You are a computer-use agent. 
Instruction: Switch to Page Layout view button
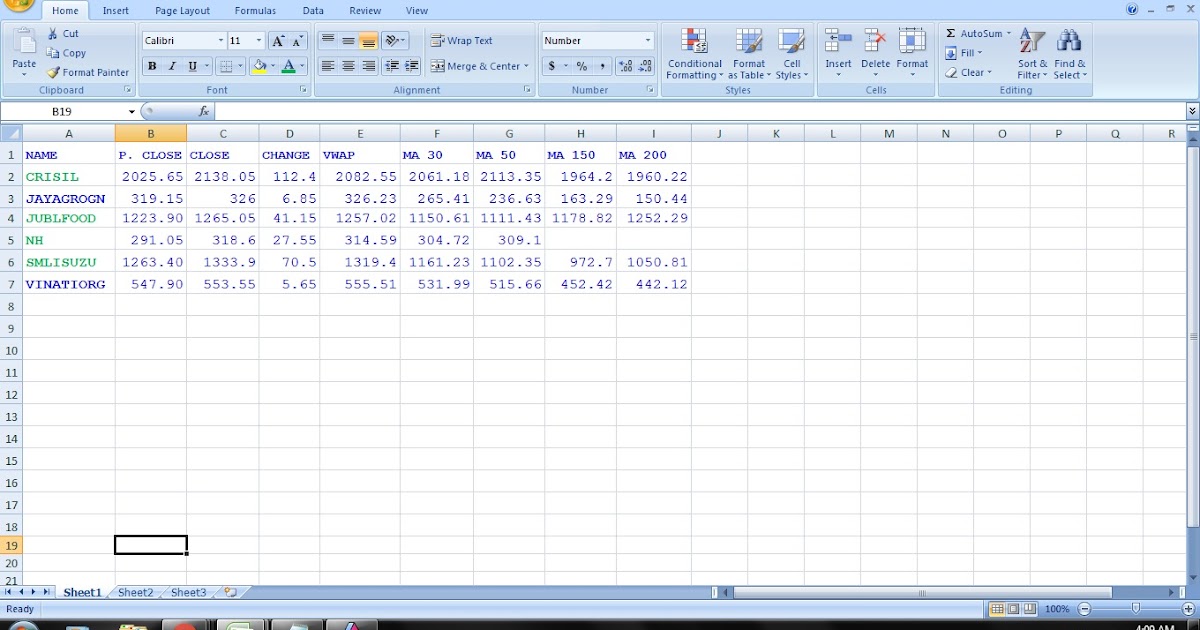(x=1013, y=608)
